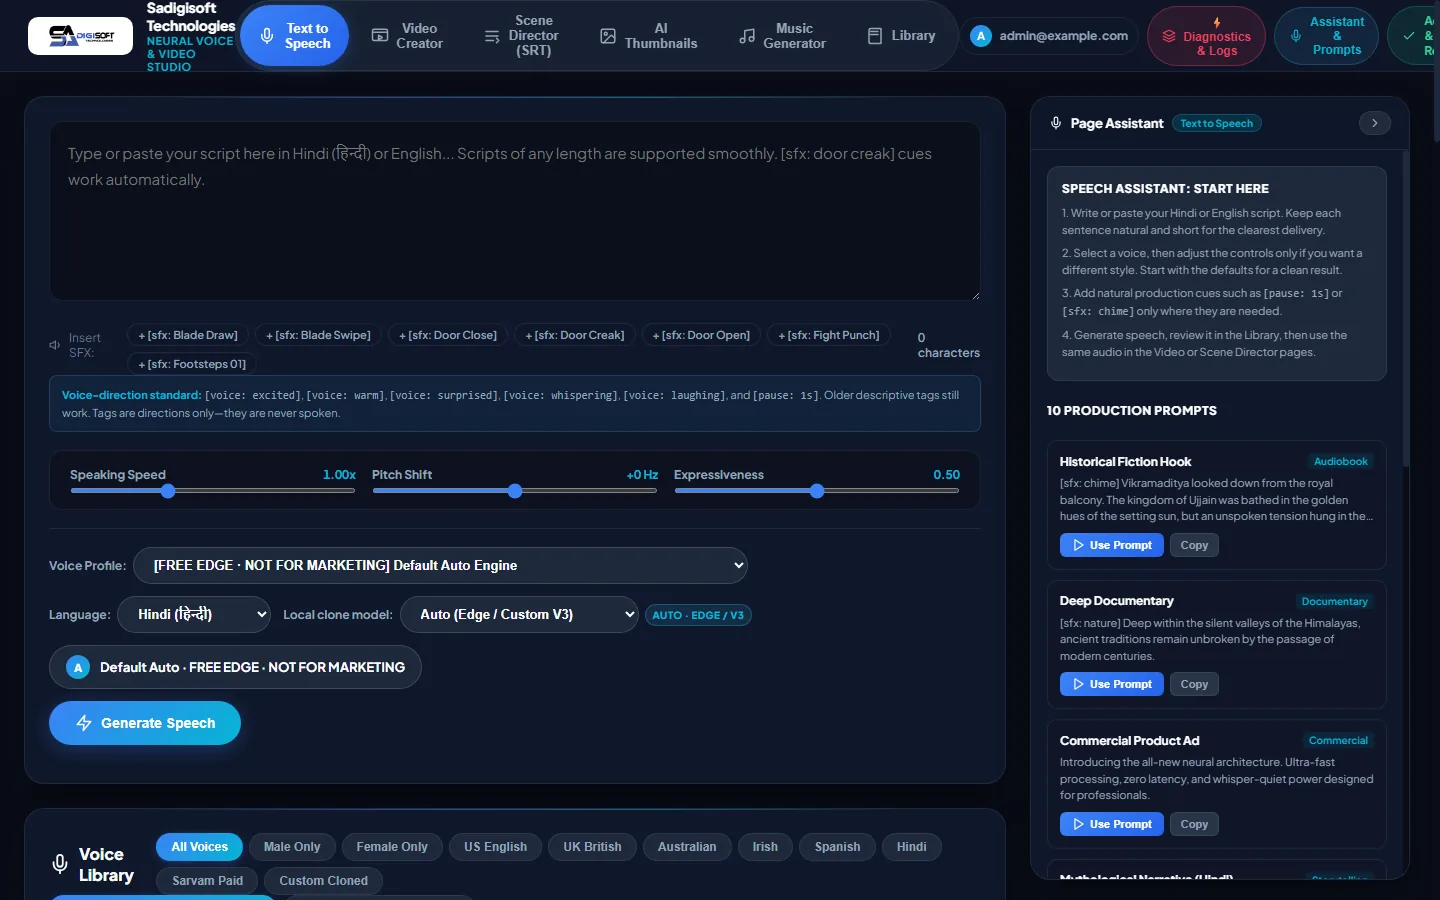
Task: Filter voices by UK British
Action: (592, 847)
